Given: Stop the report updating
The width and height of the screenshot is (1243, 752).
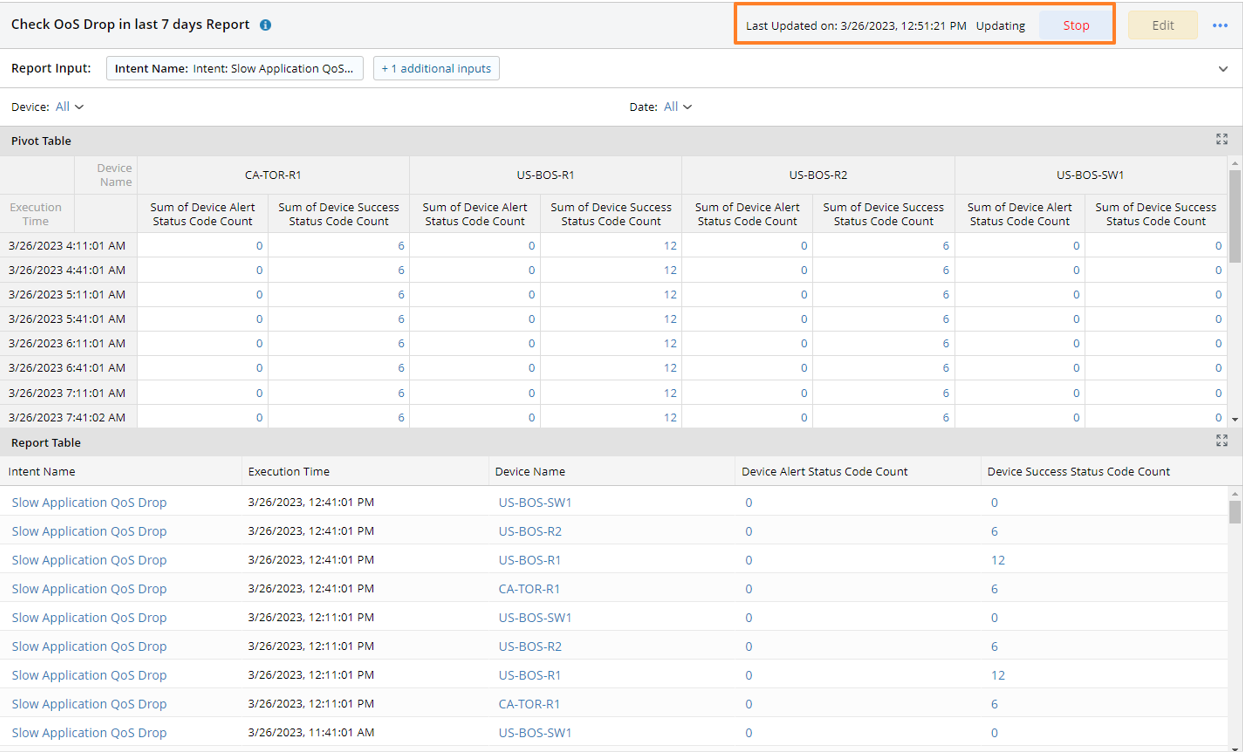Looking at the screenshot, I should click(1075, 25).
